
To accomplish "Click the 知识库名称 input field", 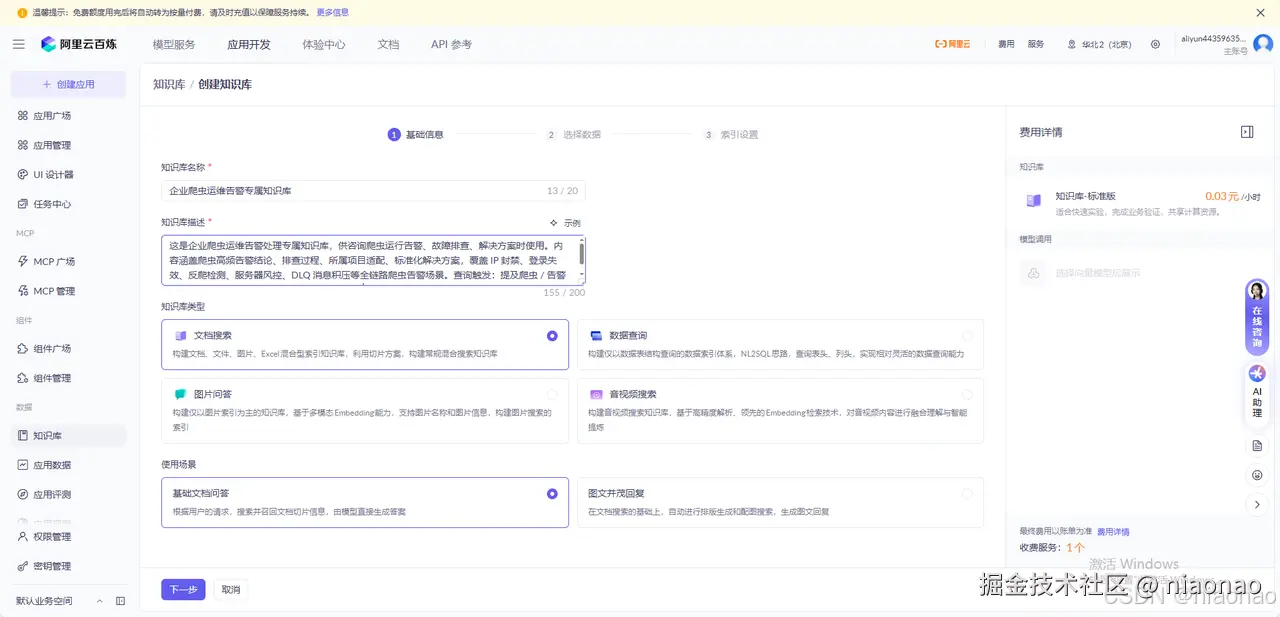I will 364,188.
